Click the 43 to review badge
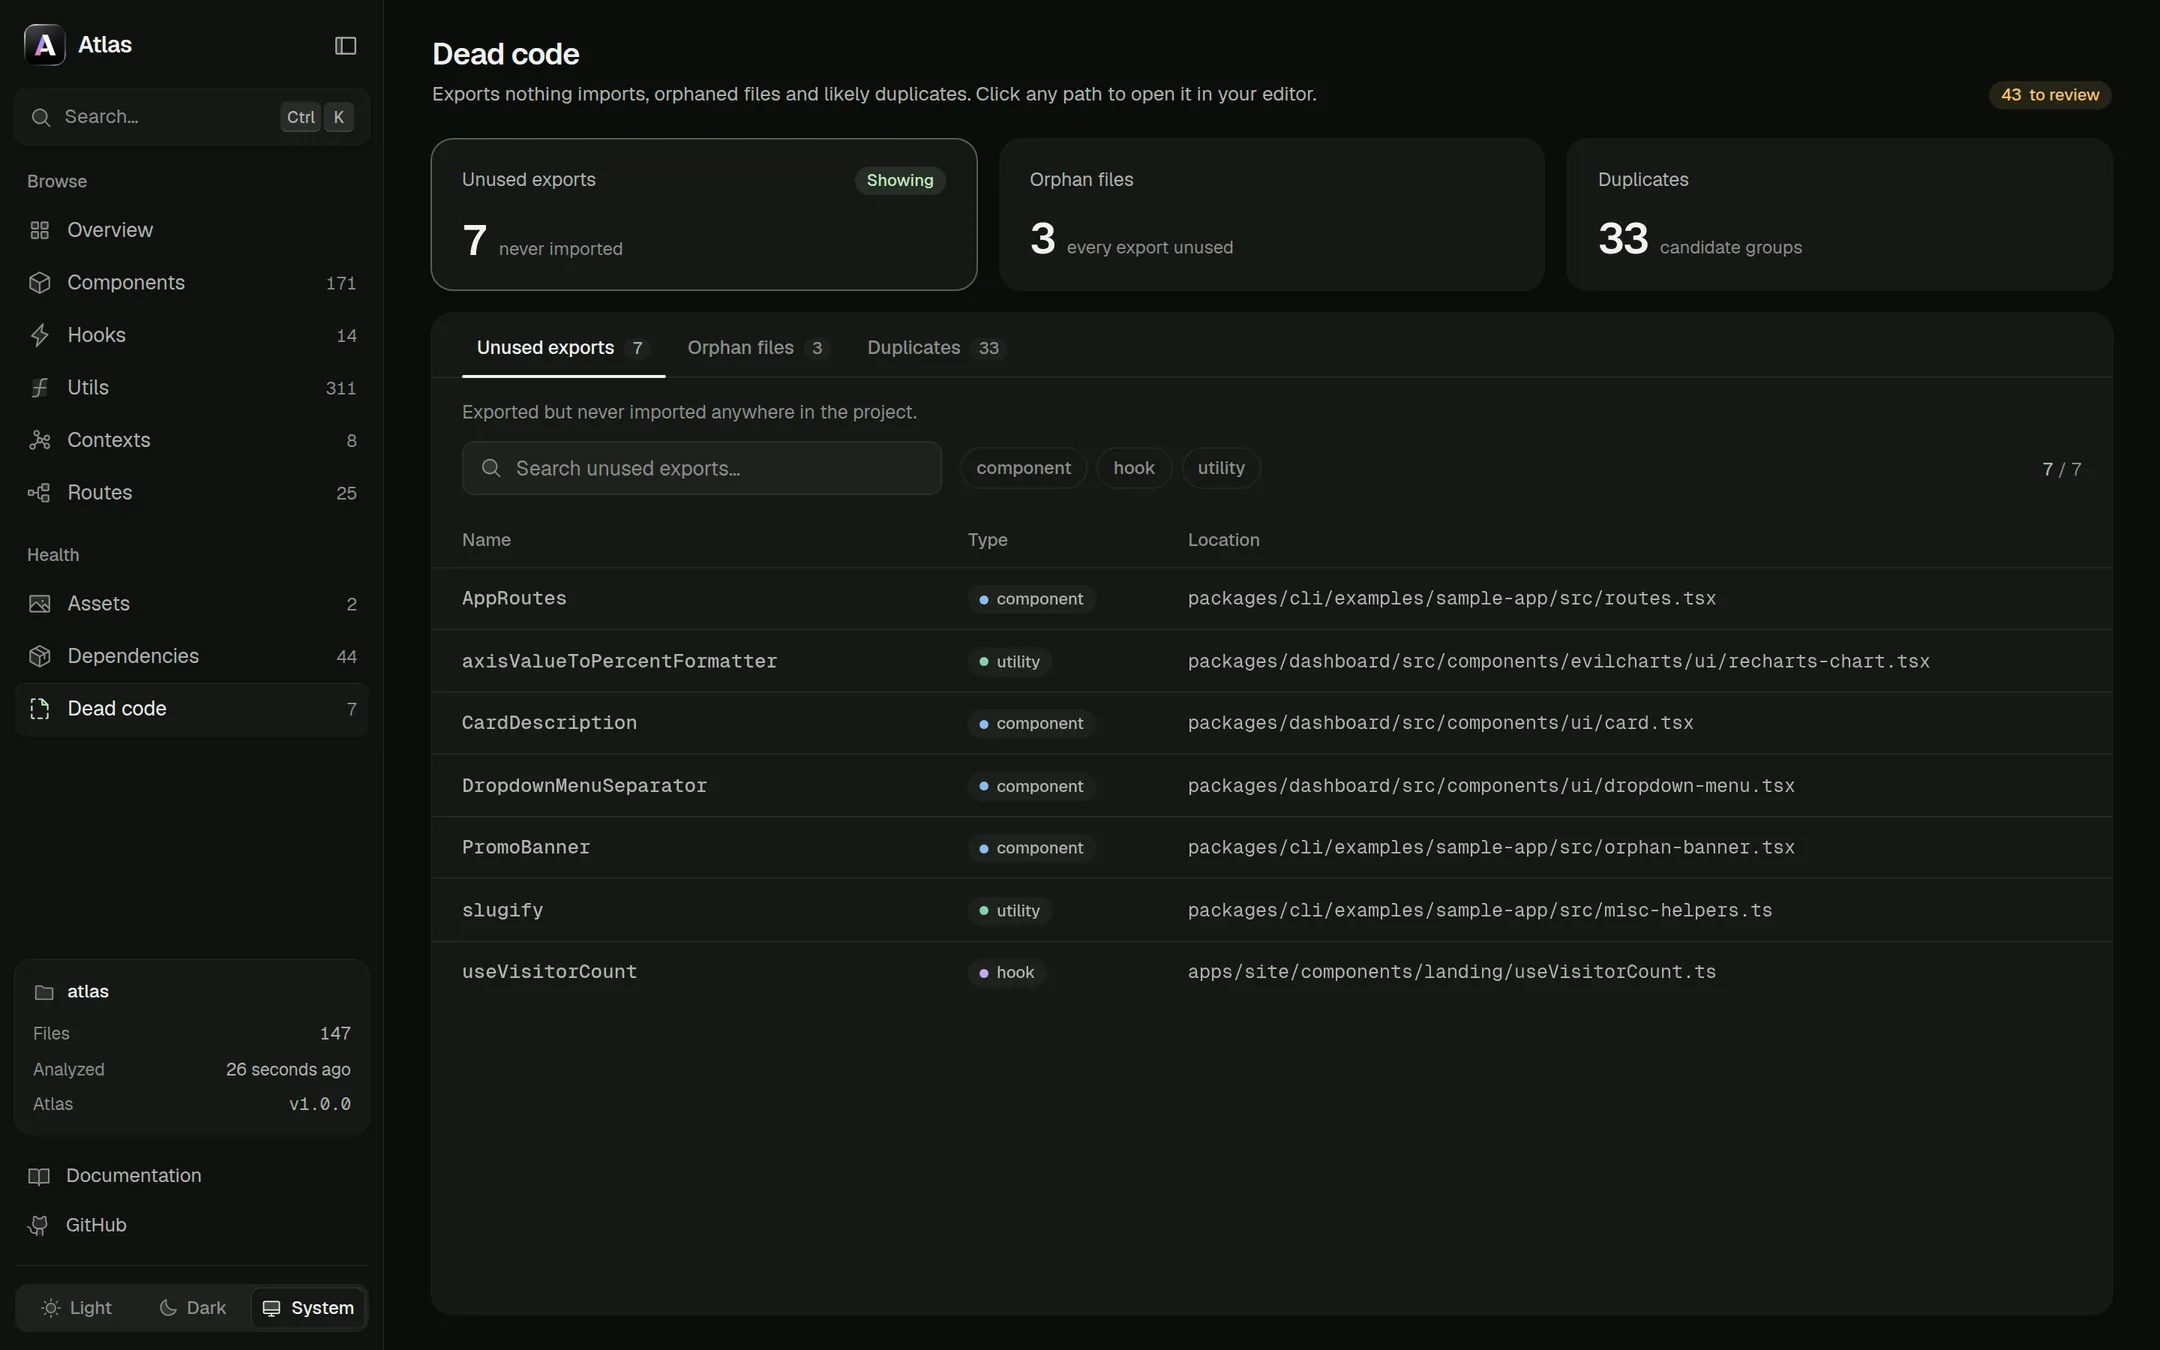Screen dimensions: 2160x1350 pos(2050,95)
